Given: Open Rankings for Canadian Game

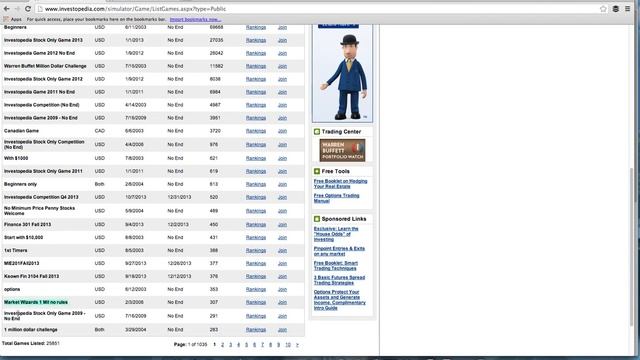Looking at the screenshot, I should [x=256, y=131].
